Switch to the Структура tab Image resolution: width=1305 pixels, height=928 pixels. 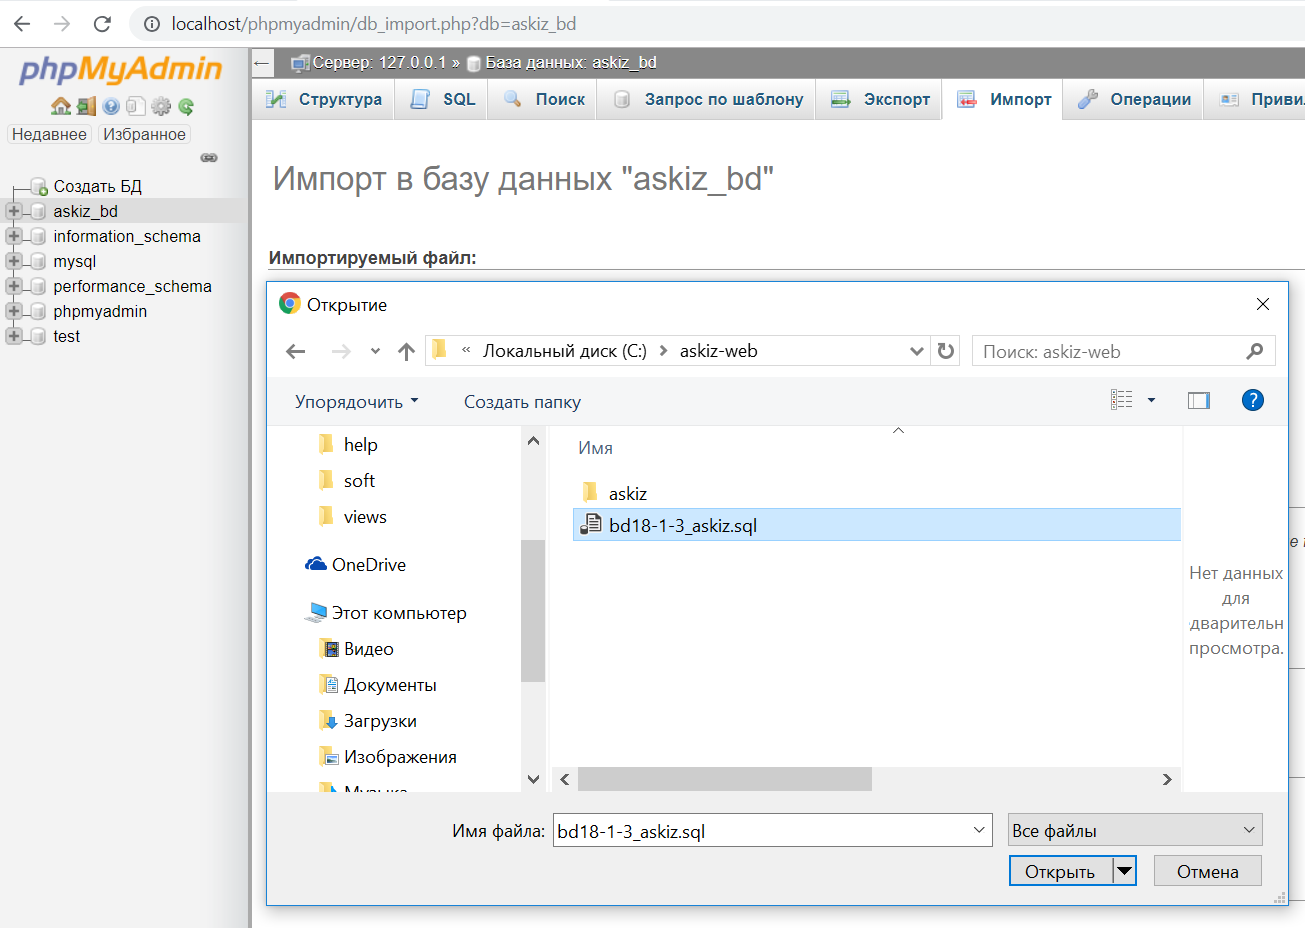click(x=324, y=99)
